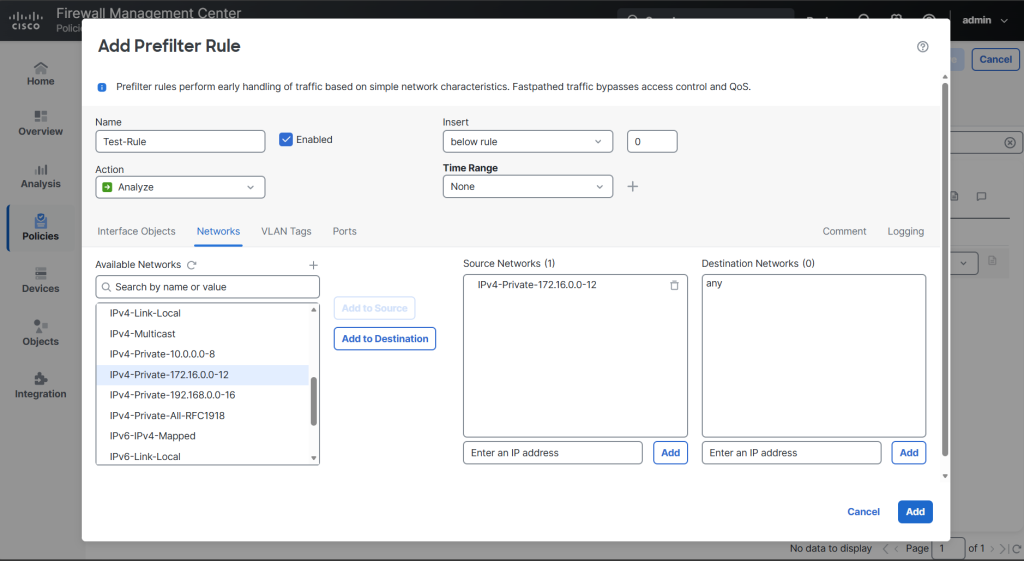This screenshot has width=1024, height=561.
Task: Switch to Networks tab
Action: click(x=218, y=231)
